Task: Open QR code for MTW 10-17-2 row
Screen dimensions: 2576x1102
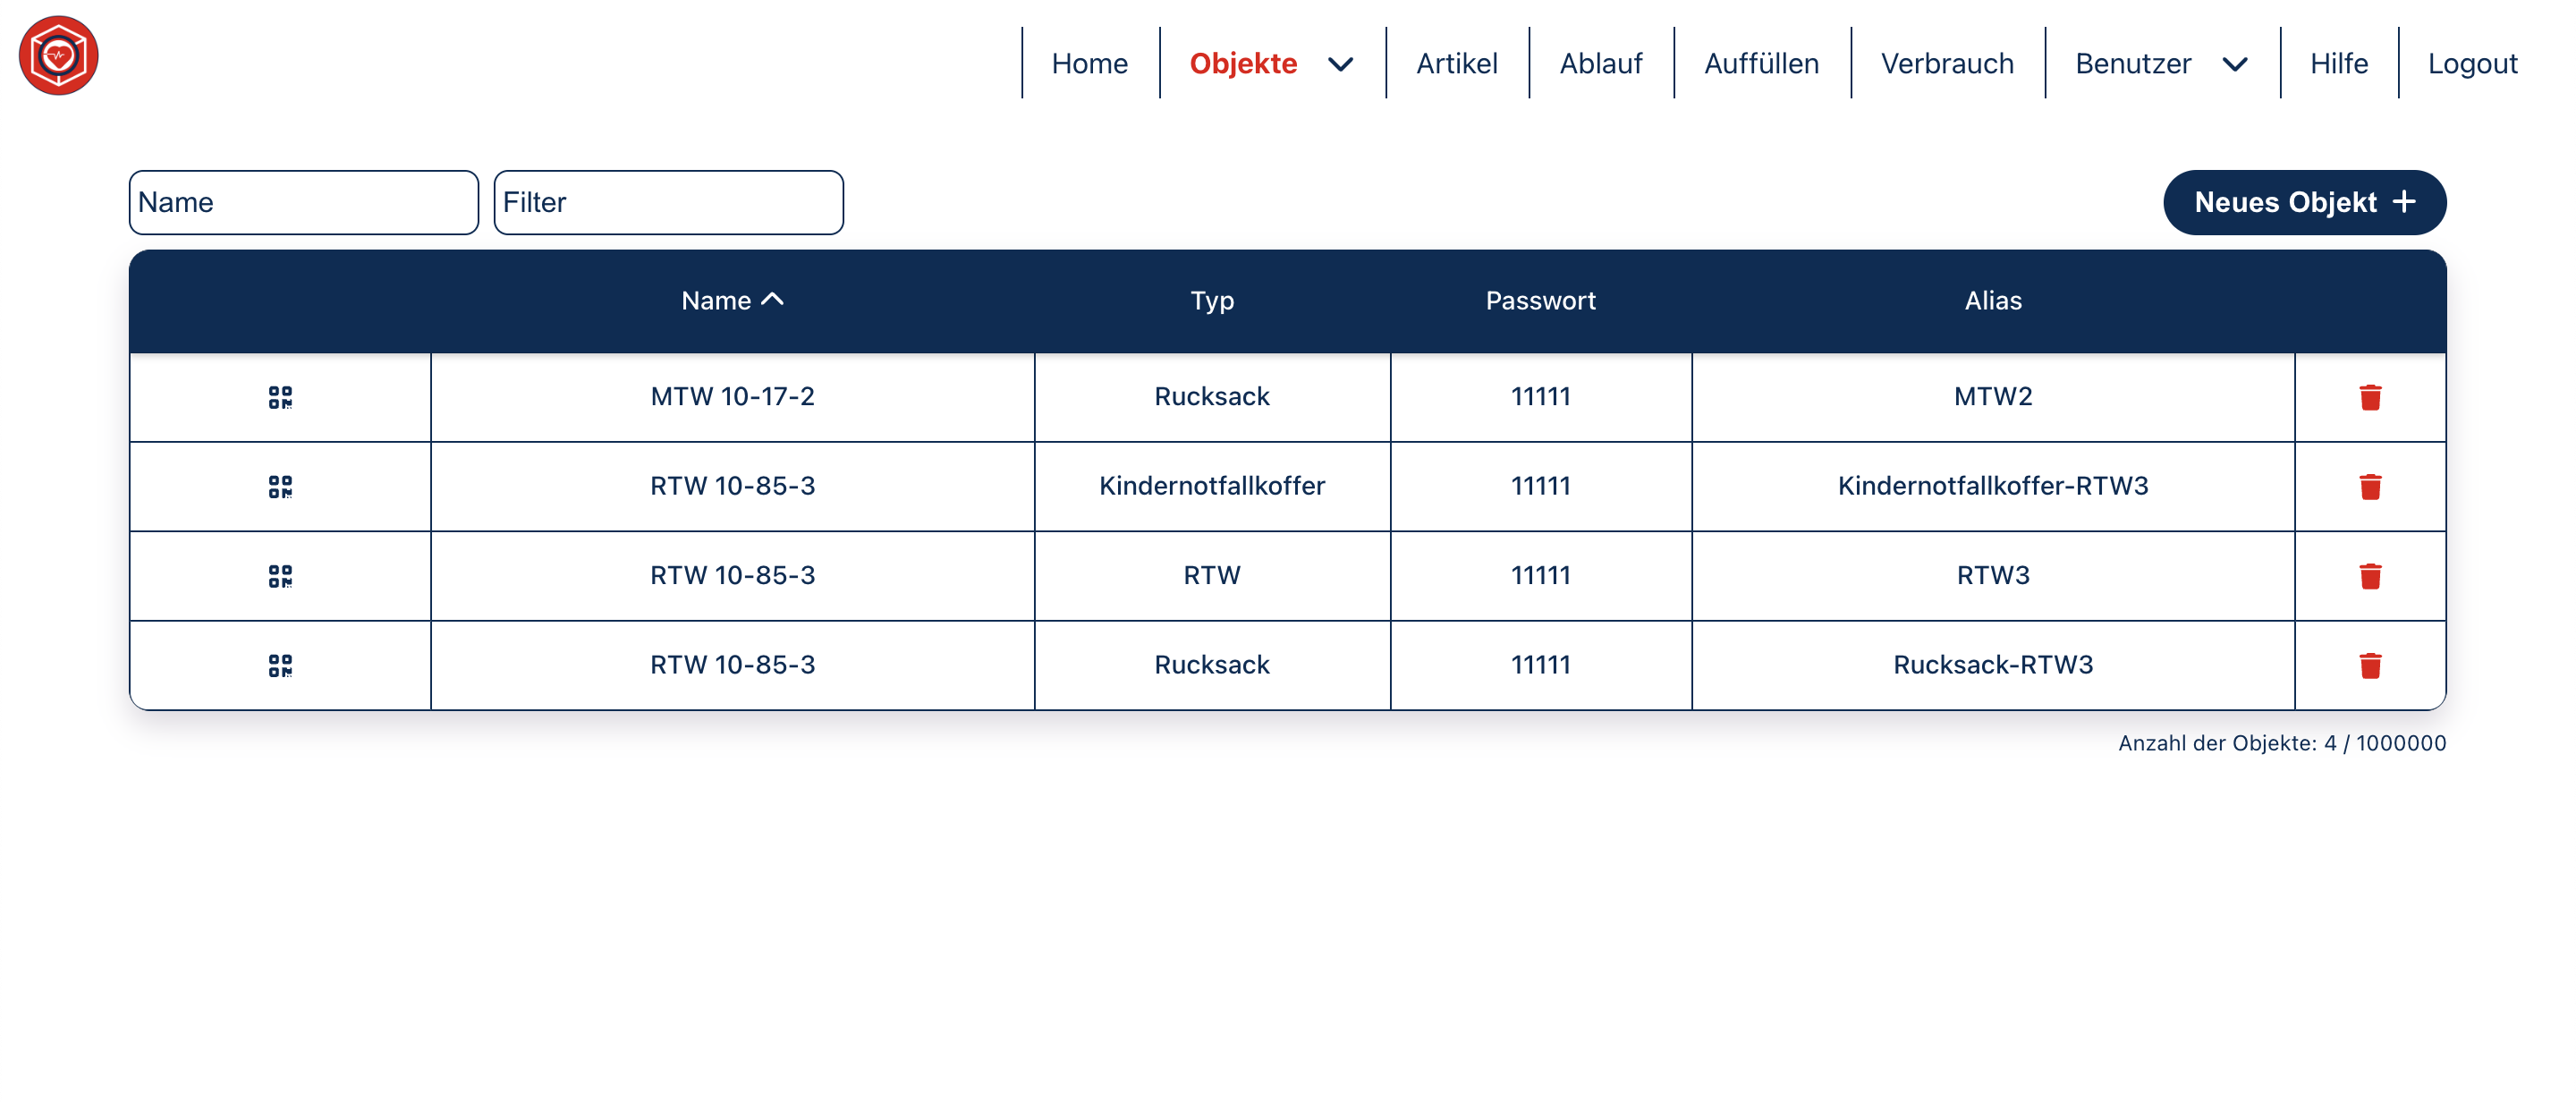Action: 280,397
